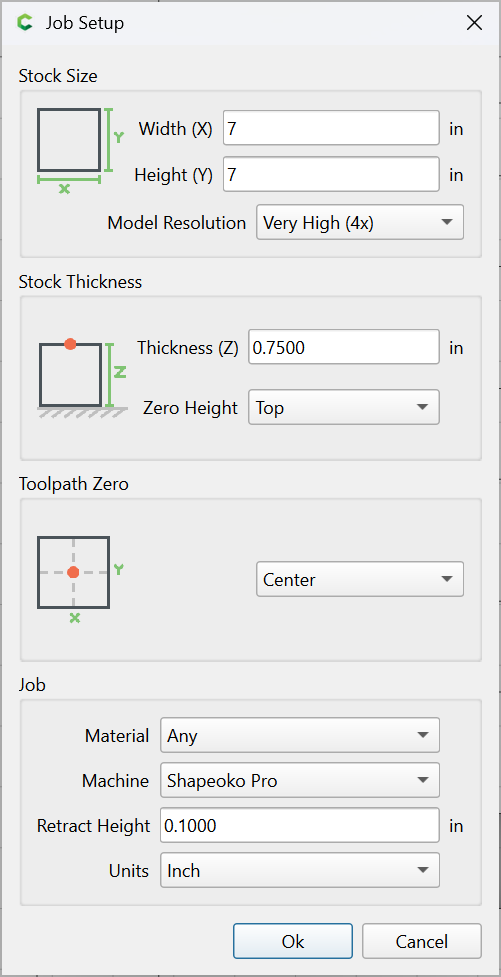This screenshot has height=977, width=501.
Task: Click the Carbide Create logo icon
Action: [x=24, y=23]
